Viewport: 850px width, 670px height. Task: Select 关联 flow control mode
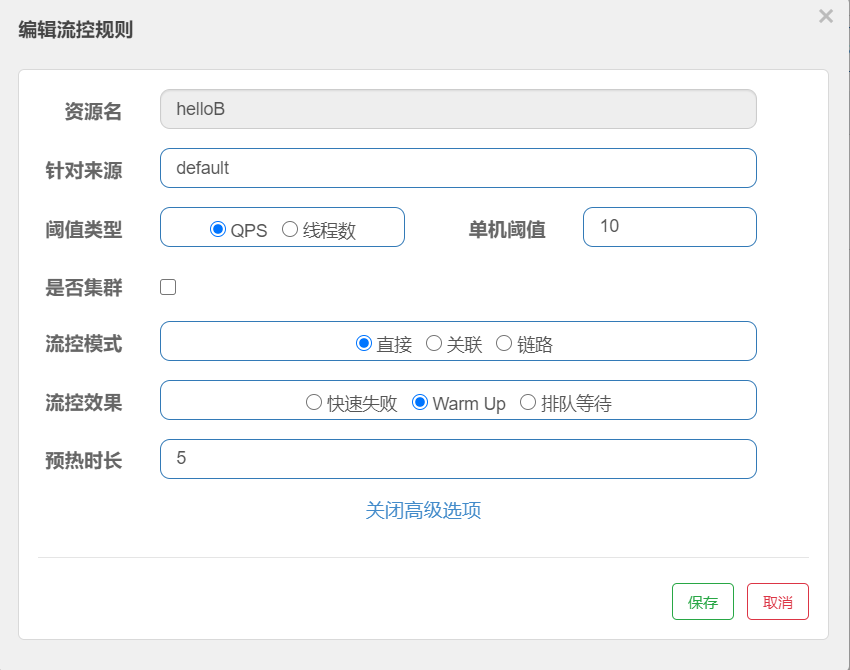click(x=434, y=341)
